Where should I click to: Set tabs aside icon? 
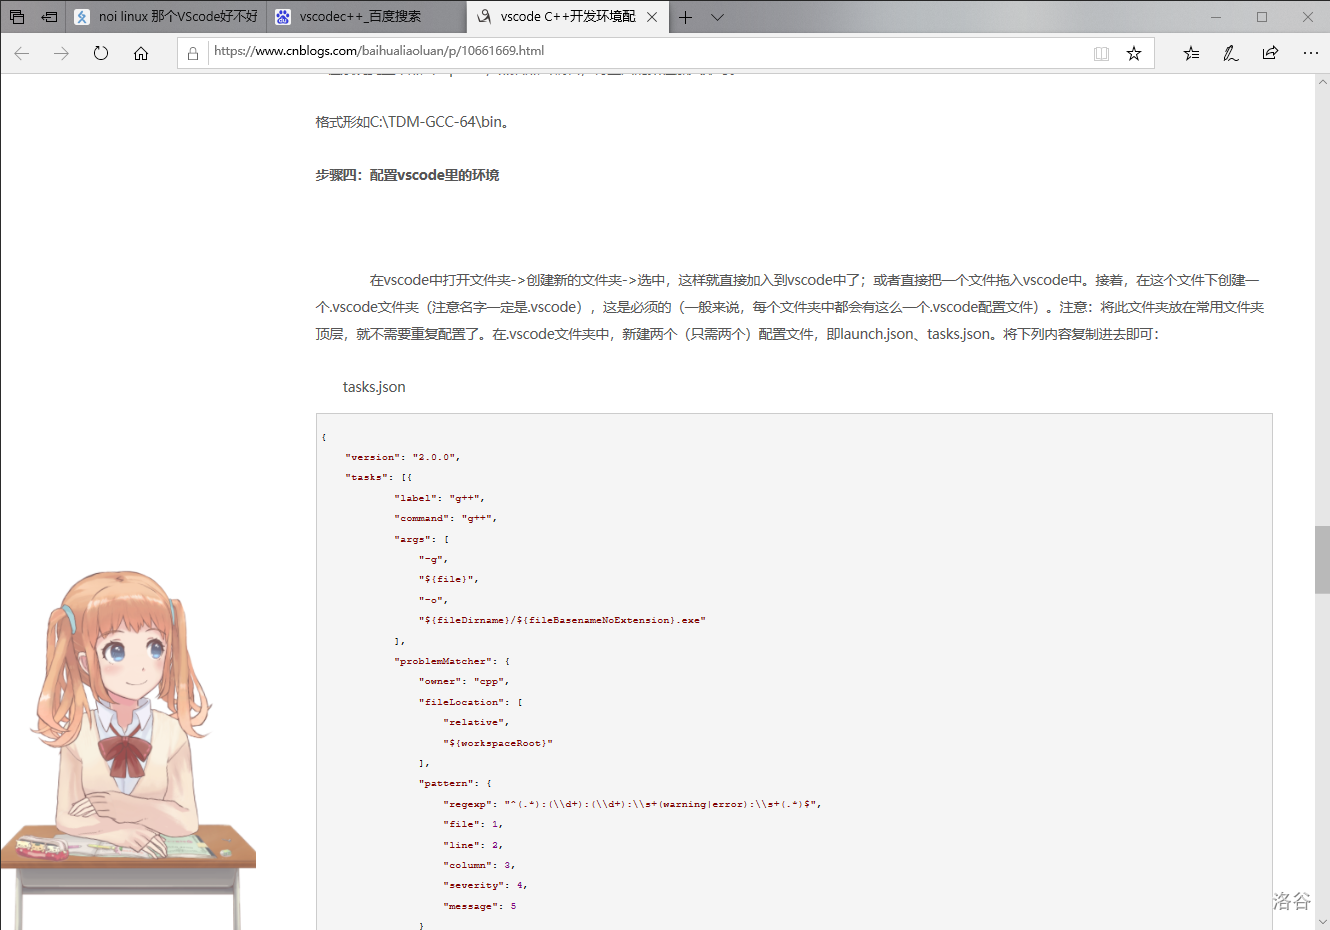pyautogui.click(x=49, y=17)
